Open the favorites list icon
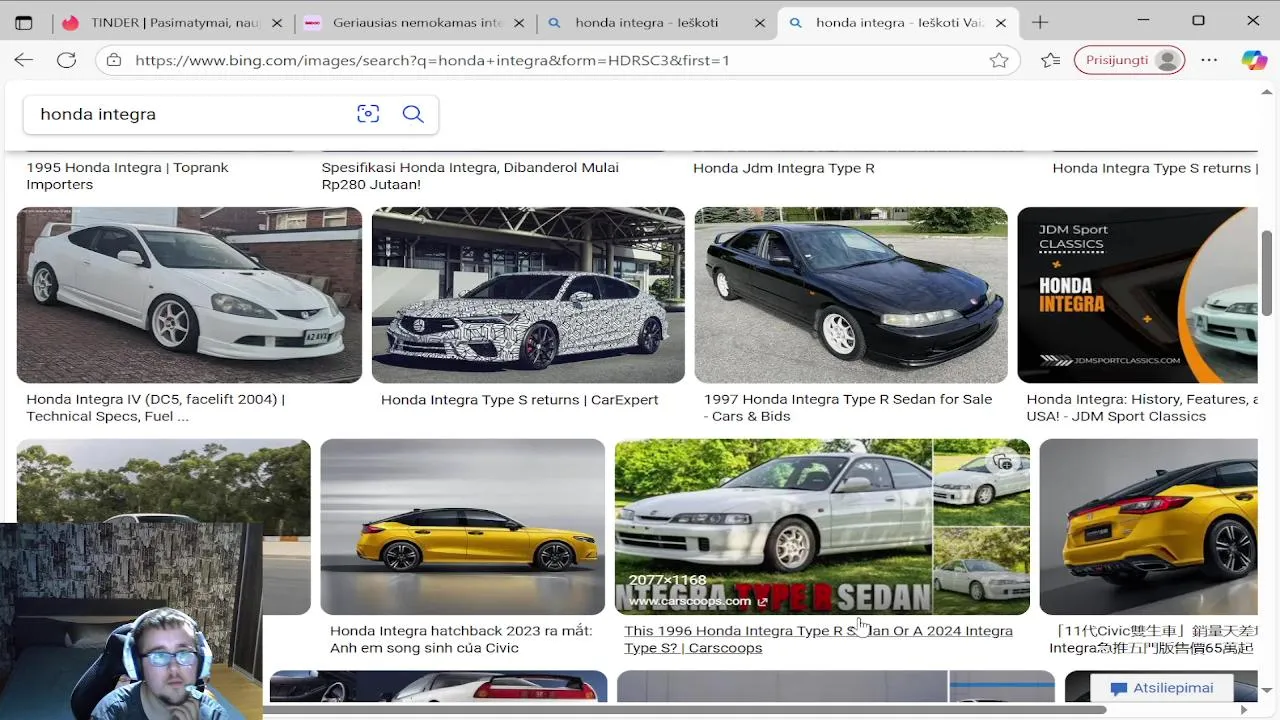 [x=1050, y=60]
